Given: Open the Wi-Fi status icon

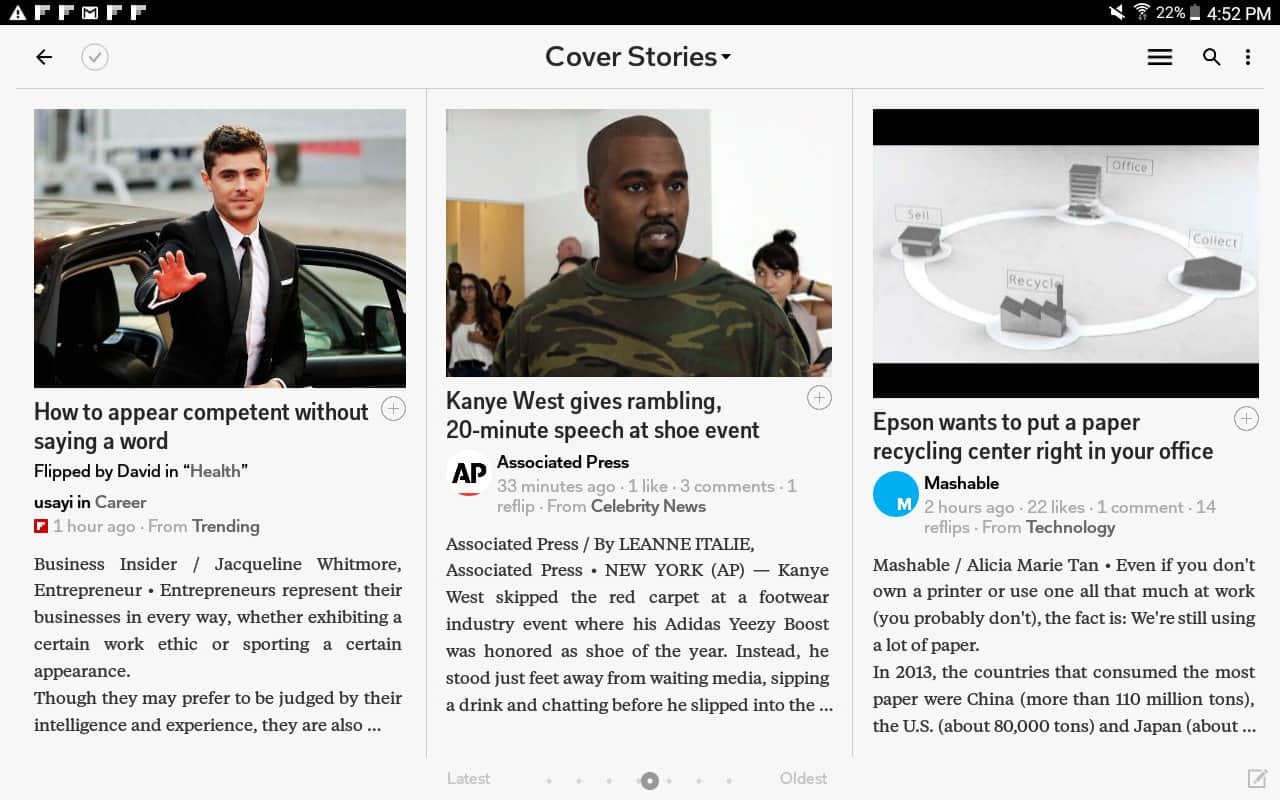Looking at the screenshot, I should point(1142,12).
